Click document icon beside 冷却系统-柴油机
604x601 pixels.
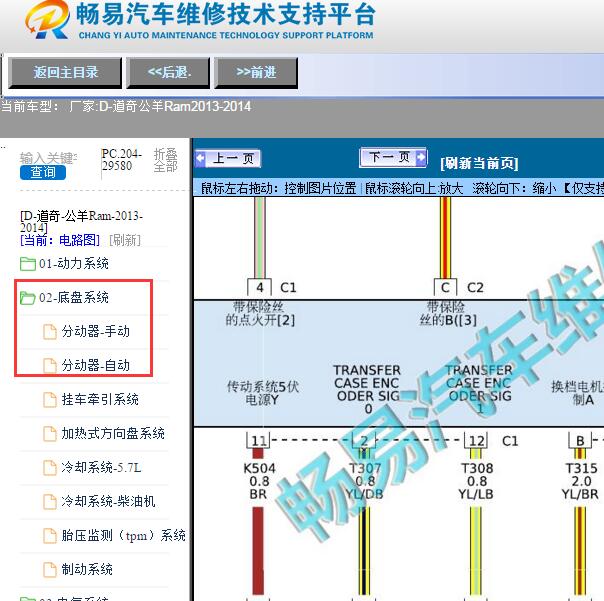click(50, 501)
